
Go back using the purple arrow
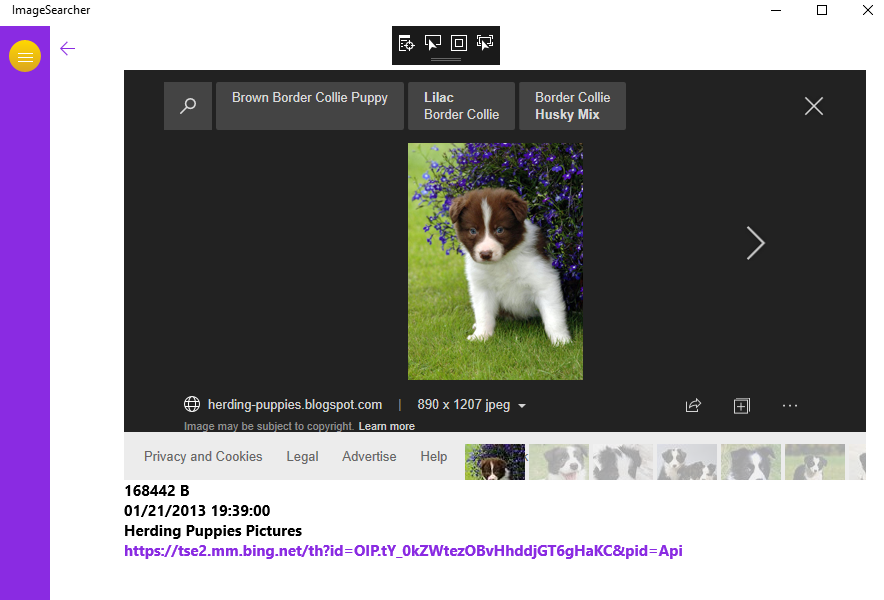67,48
